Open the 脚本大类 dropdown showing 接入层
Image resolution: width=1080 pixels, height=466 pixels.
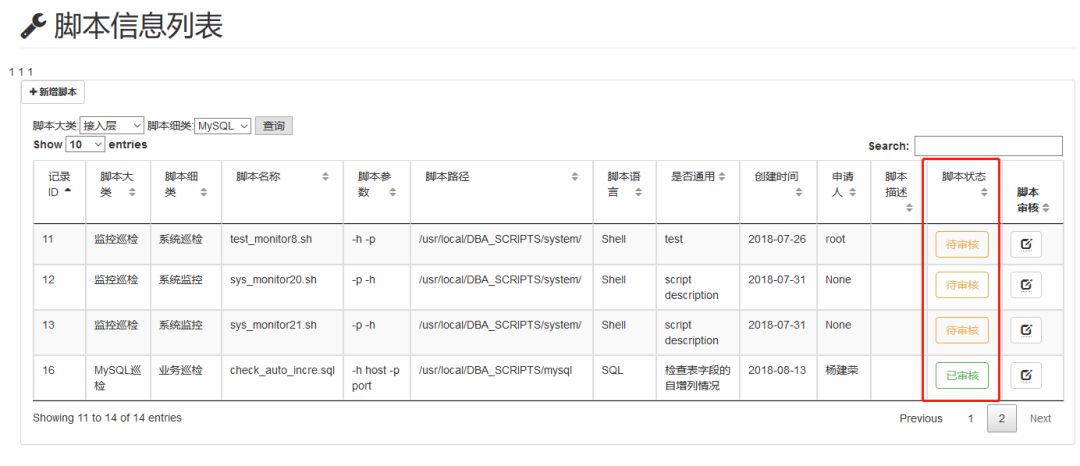click(x=112, y=126)
